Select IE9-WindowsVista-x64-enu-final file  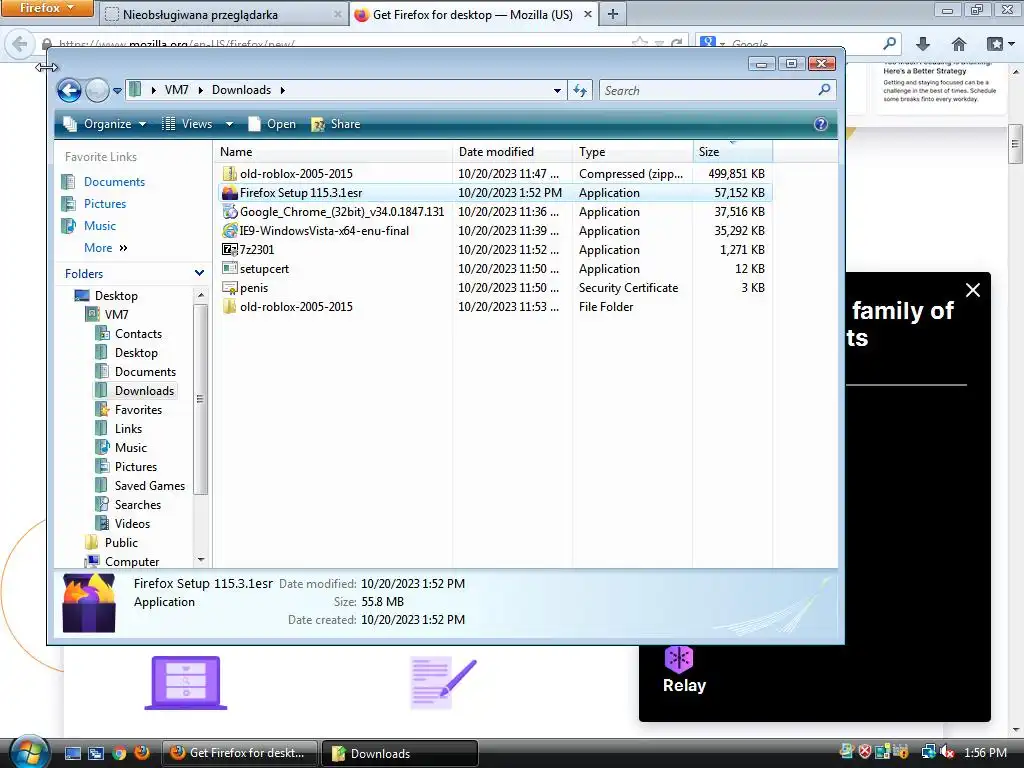tap(494, 231)
